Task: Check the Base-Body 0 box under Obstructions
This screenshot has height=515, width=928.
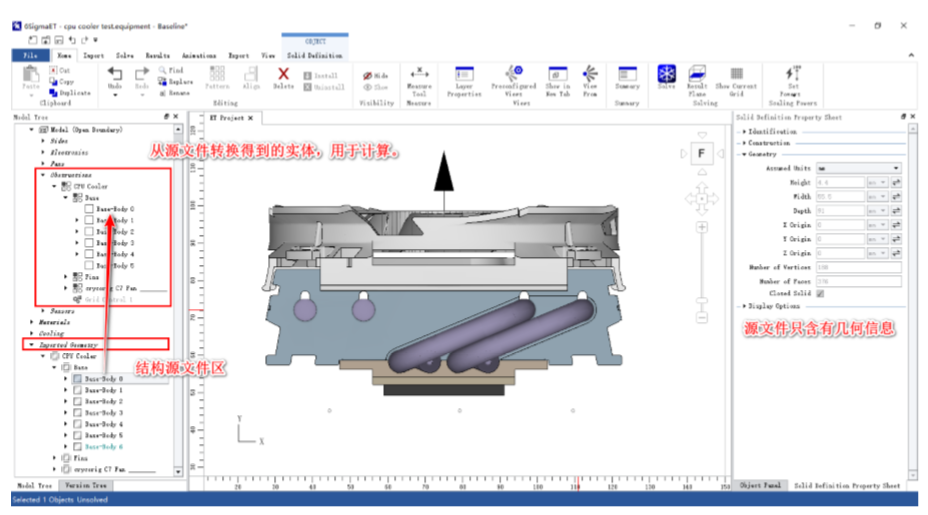Action: 89,209
